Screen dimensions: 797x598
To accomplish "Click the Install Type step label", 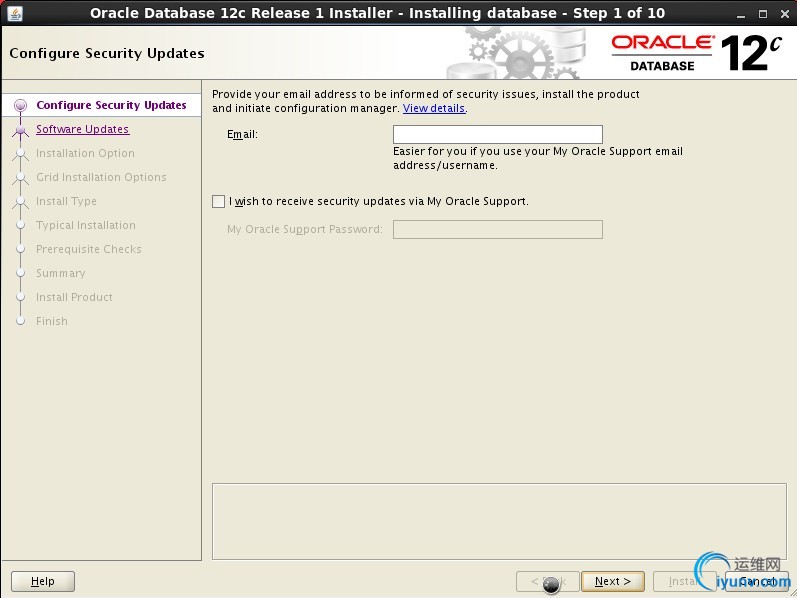I will tap(66, 201).
